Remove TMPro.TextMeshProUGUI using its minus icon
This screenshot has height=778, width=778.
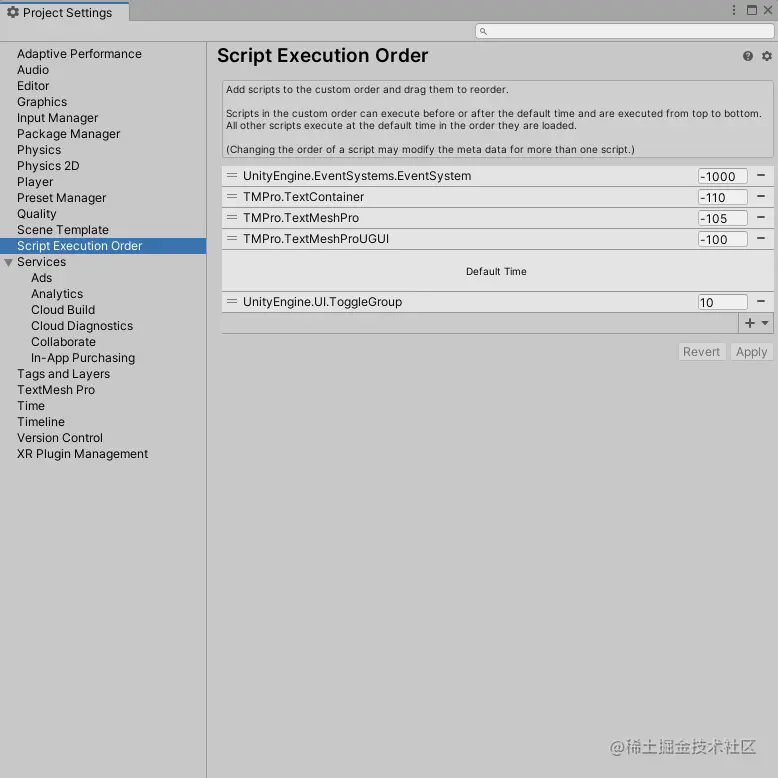761,238
